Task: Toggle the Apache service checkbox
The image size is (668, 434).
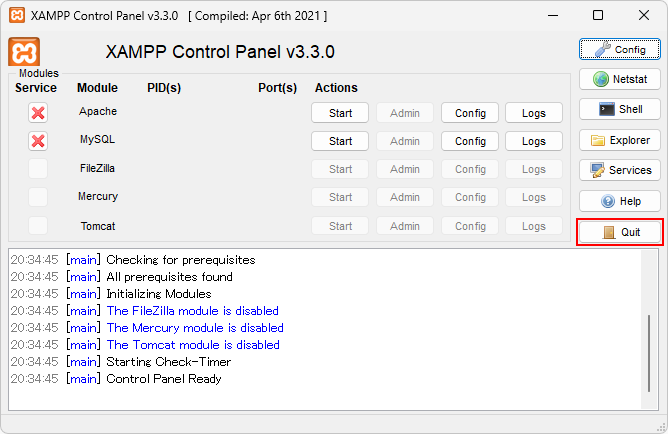Action: click(x=38, y=113)
